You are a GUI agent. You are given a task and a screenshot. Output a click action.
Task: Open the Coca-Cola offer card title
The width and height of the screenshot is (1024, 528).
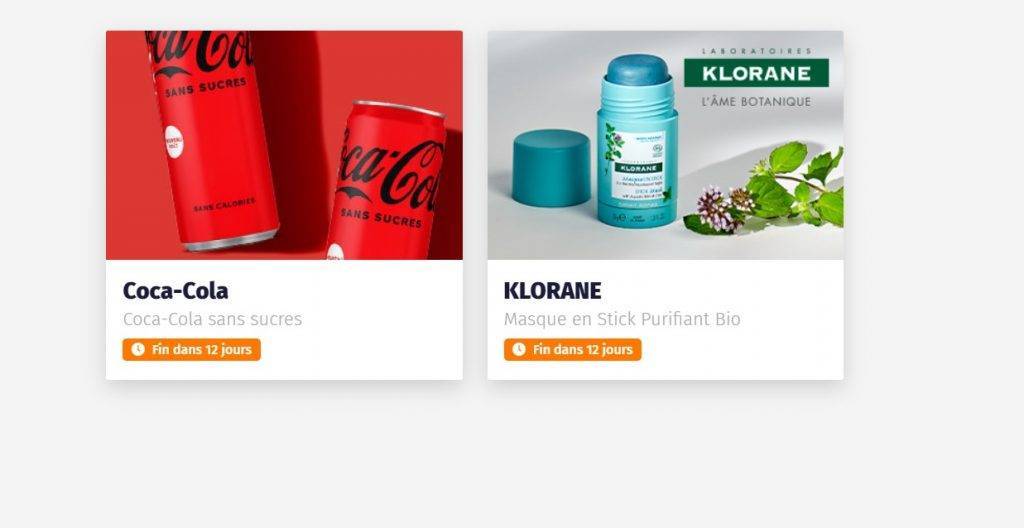176,291
